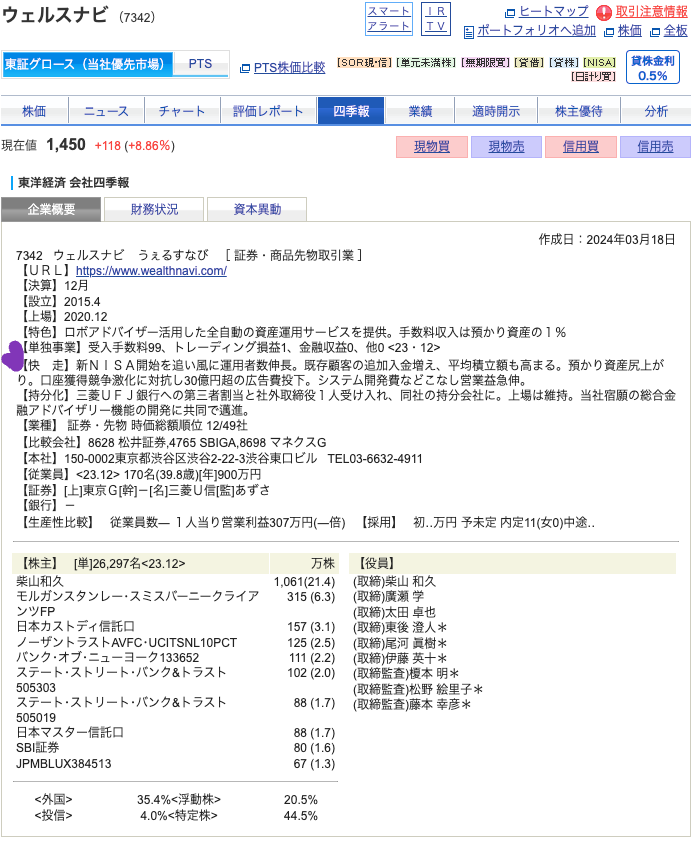The width and height of the screenshot is (697, 846).
Task: Click the 信用買 button
Action: tap(580, 147)
